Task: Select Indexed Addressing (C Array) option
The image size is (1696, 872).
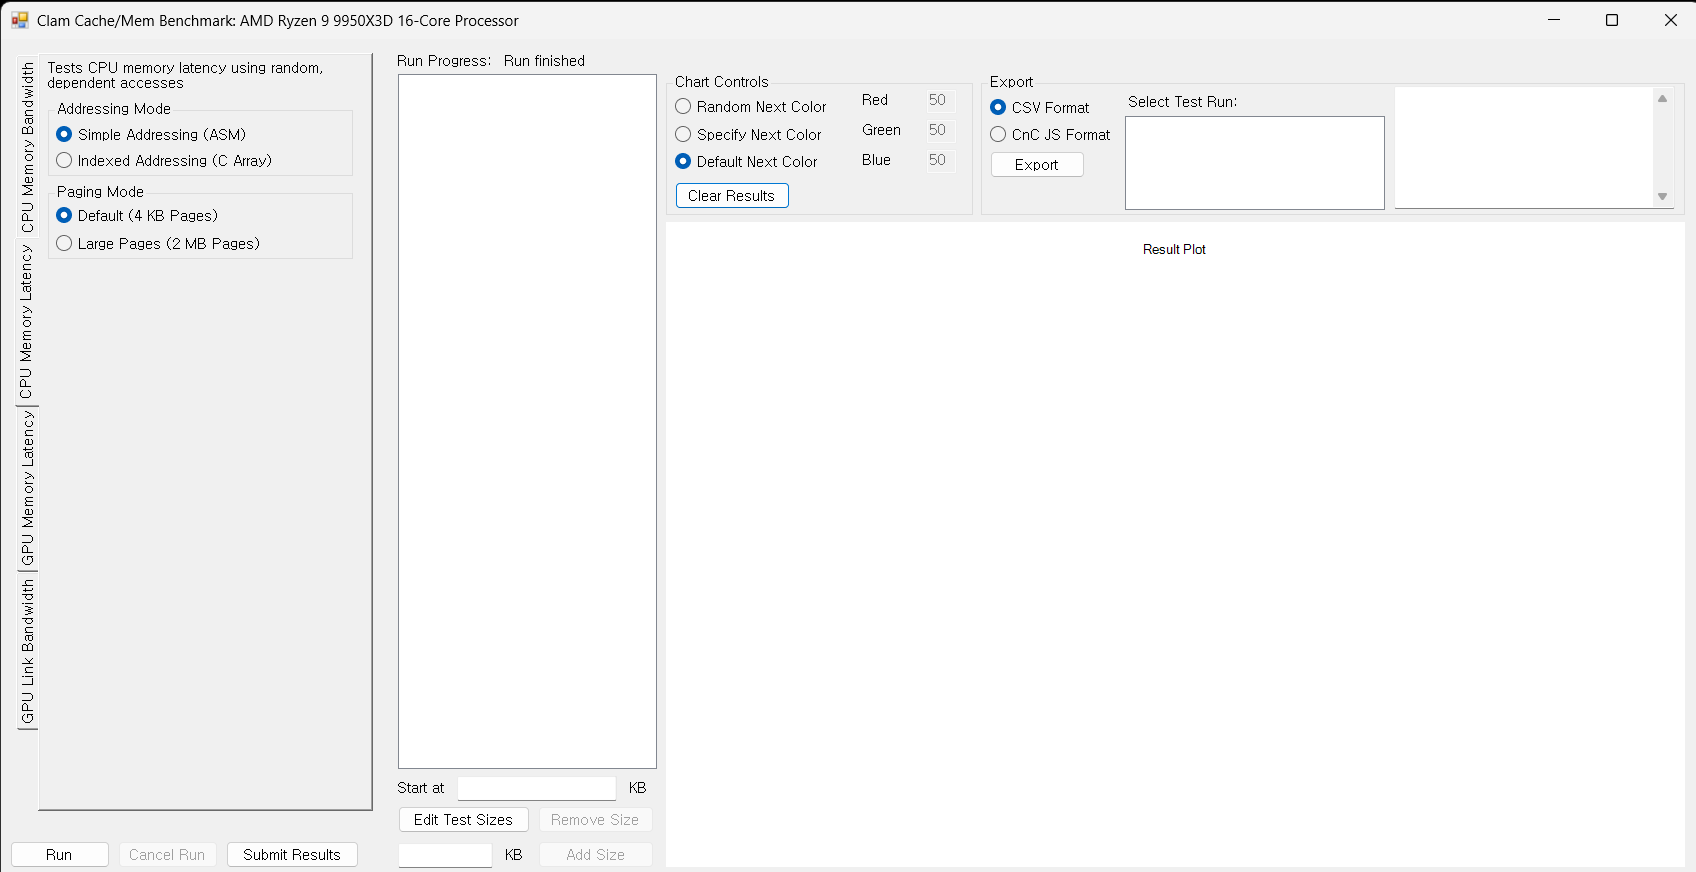Action: coord(65,161)
